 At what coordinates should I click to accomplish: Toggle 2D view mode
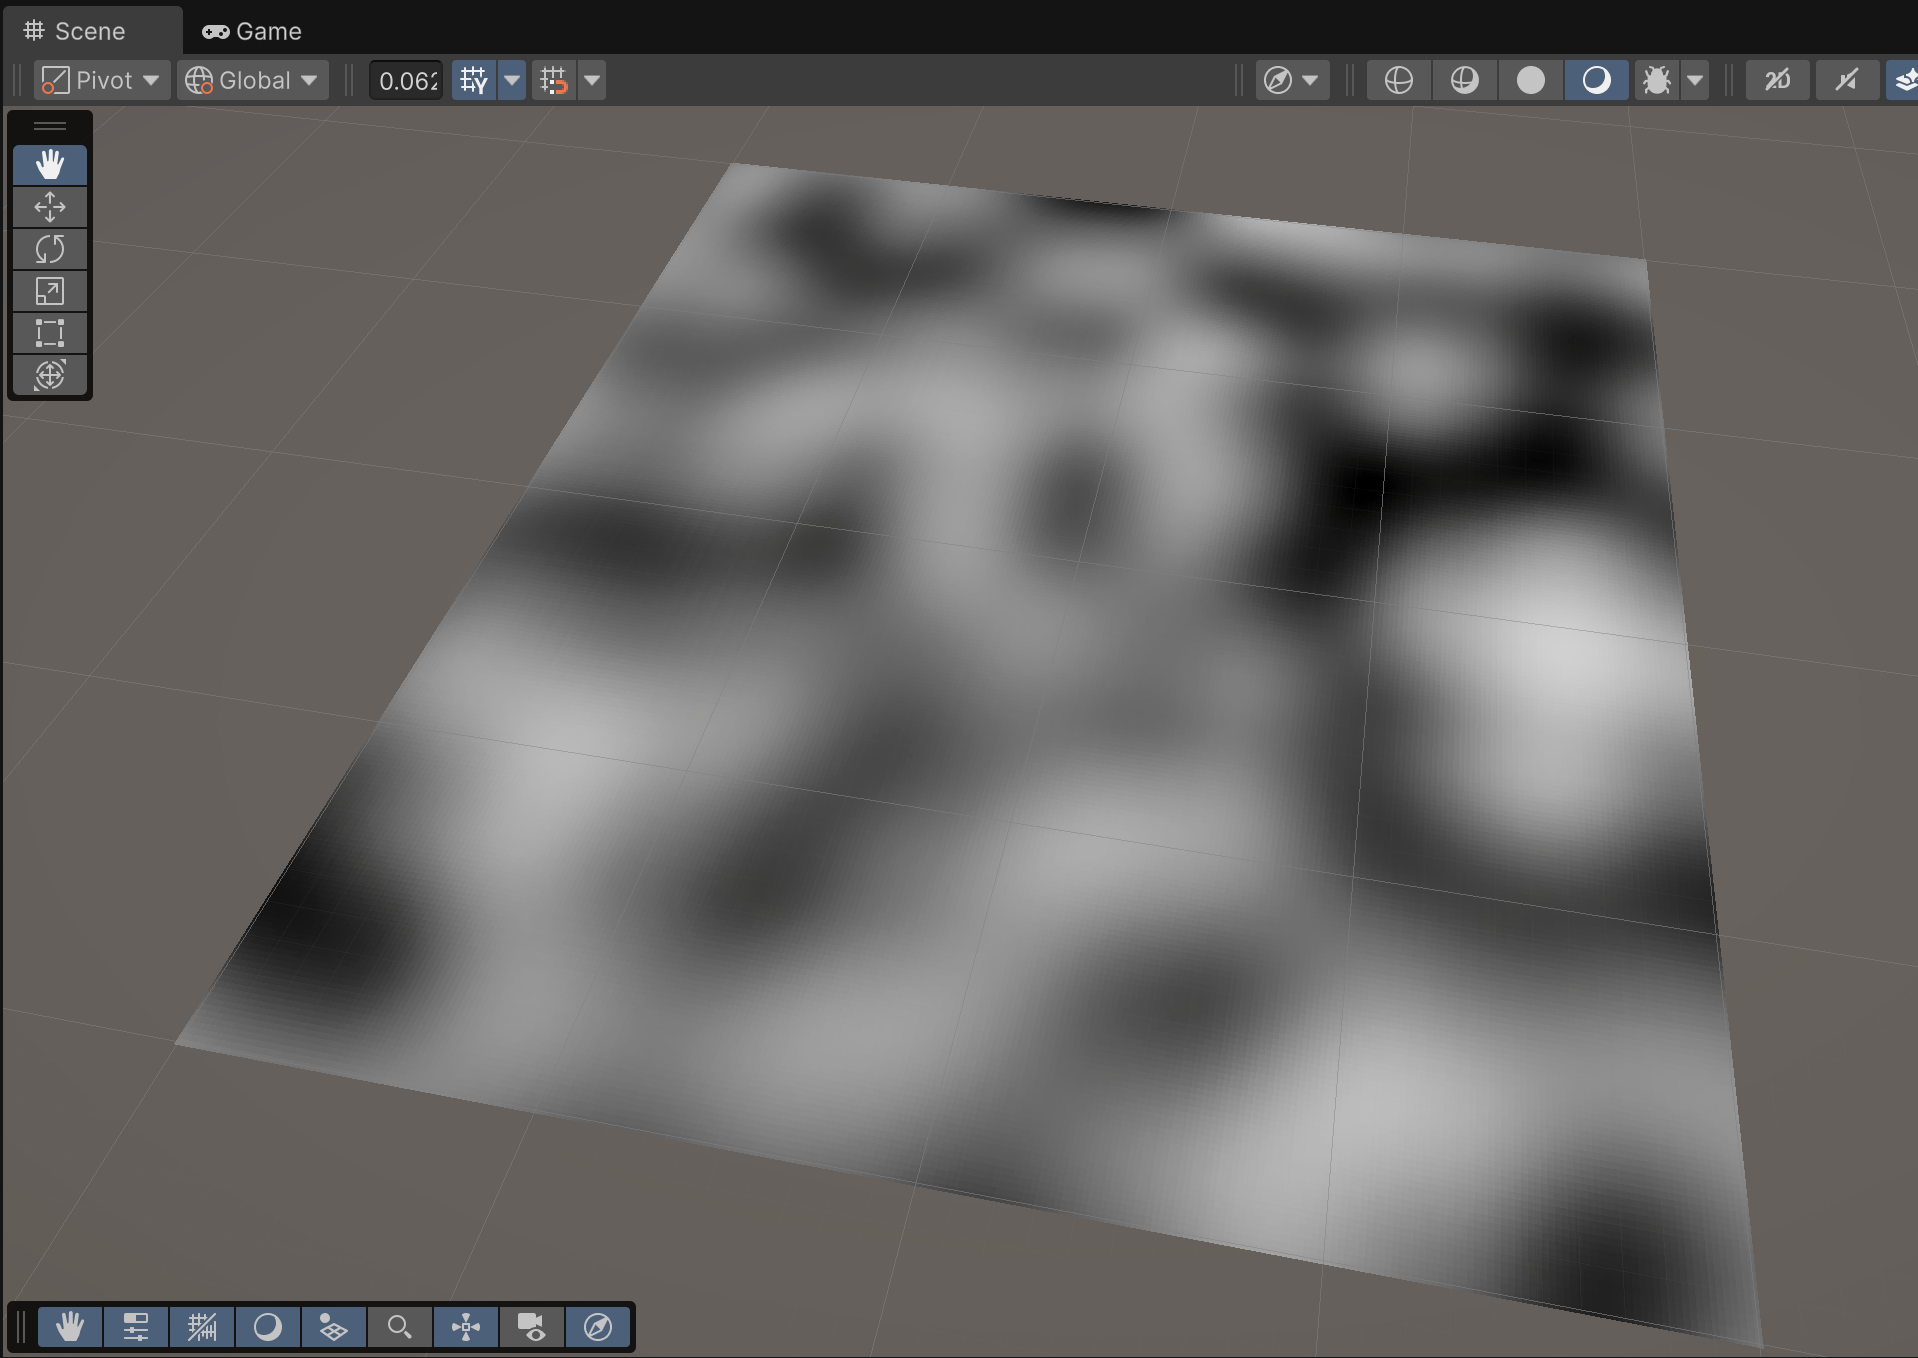tap(1777, 80)
